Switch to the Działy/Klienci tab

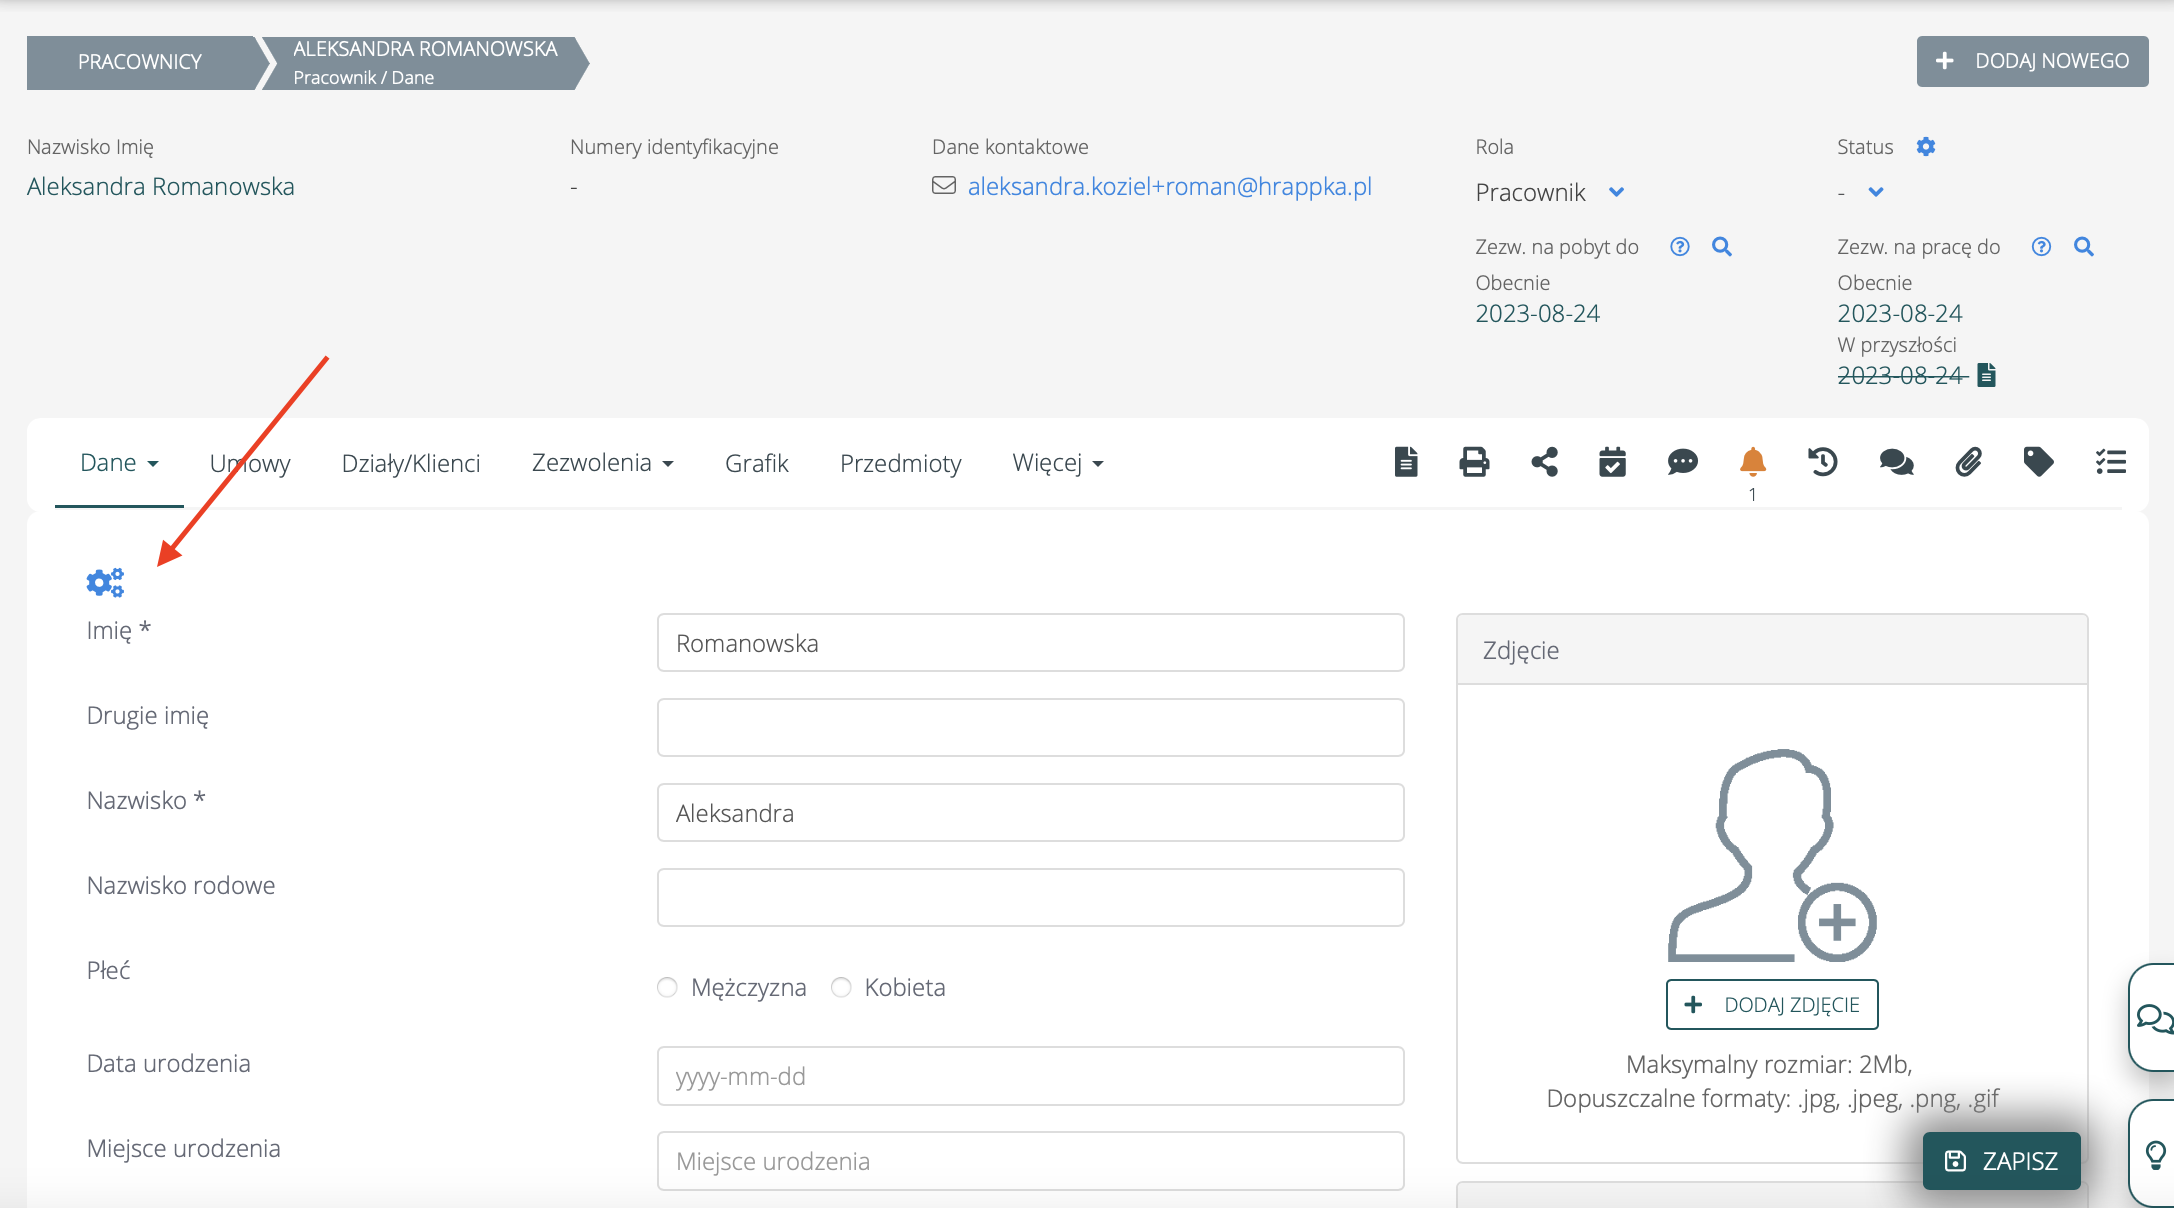coord(410,463)
